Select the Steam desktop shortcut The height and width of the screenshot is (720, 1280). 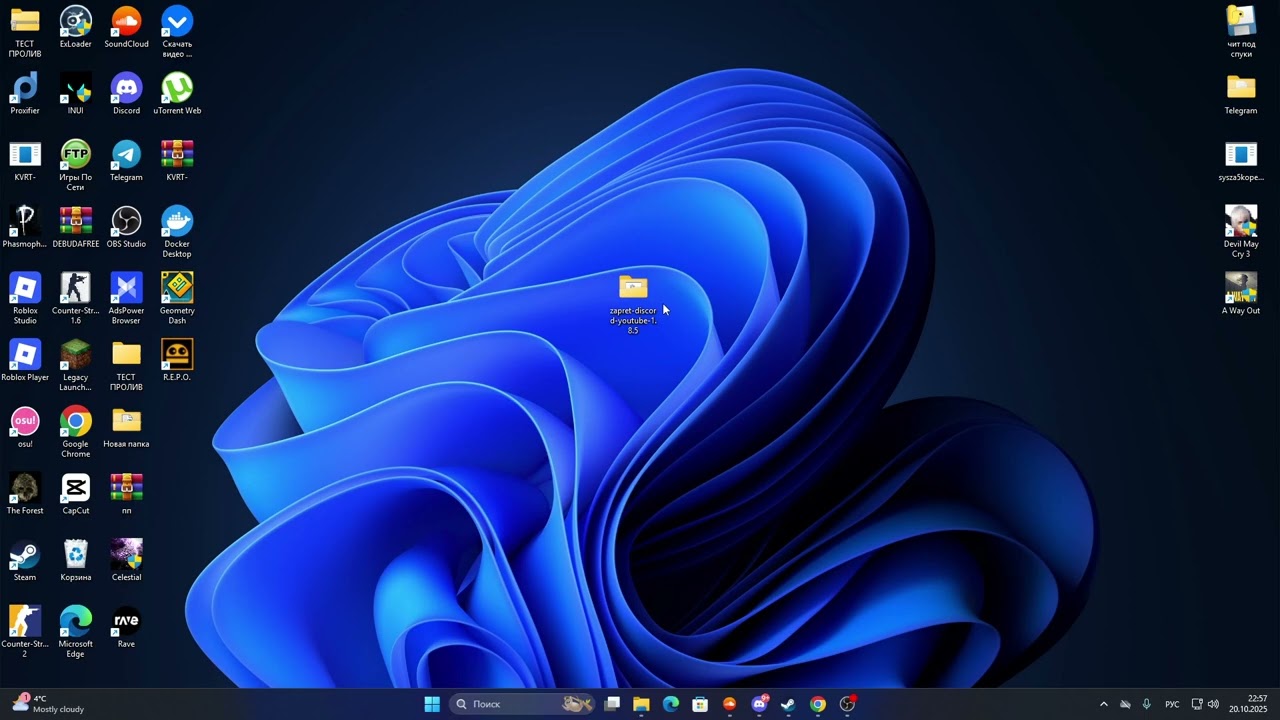[x=25, y=560]
